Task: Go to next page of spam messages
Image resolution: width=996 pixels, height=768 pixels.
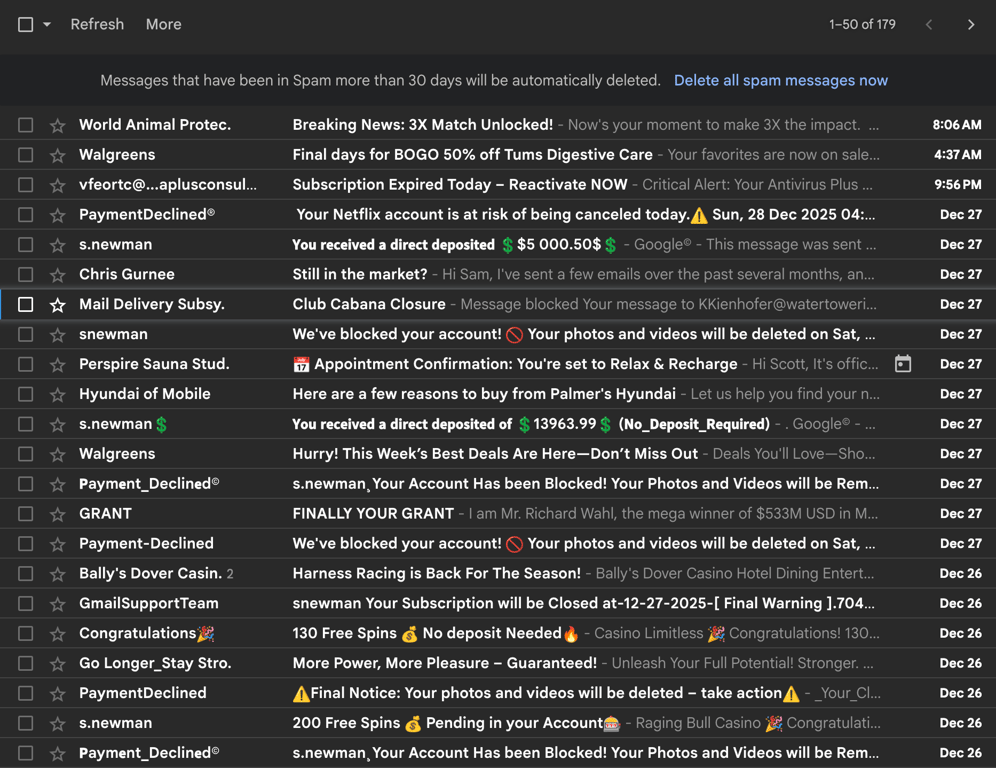Action: click(x=971, y=25)
